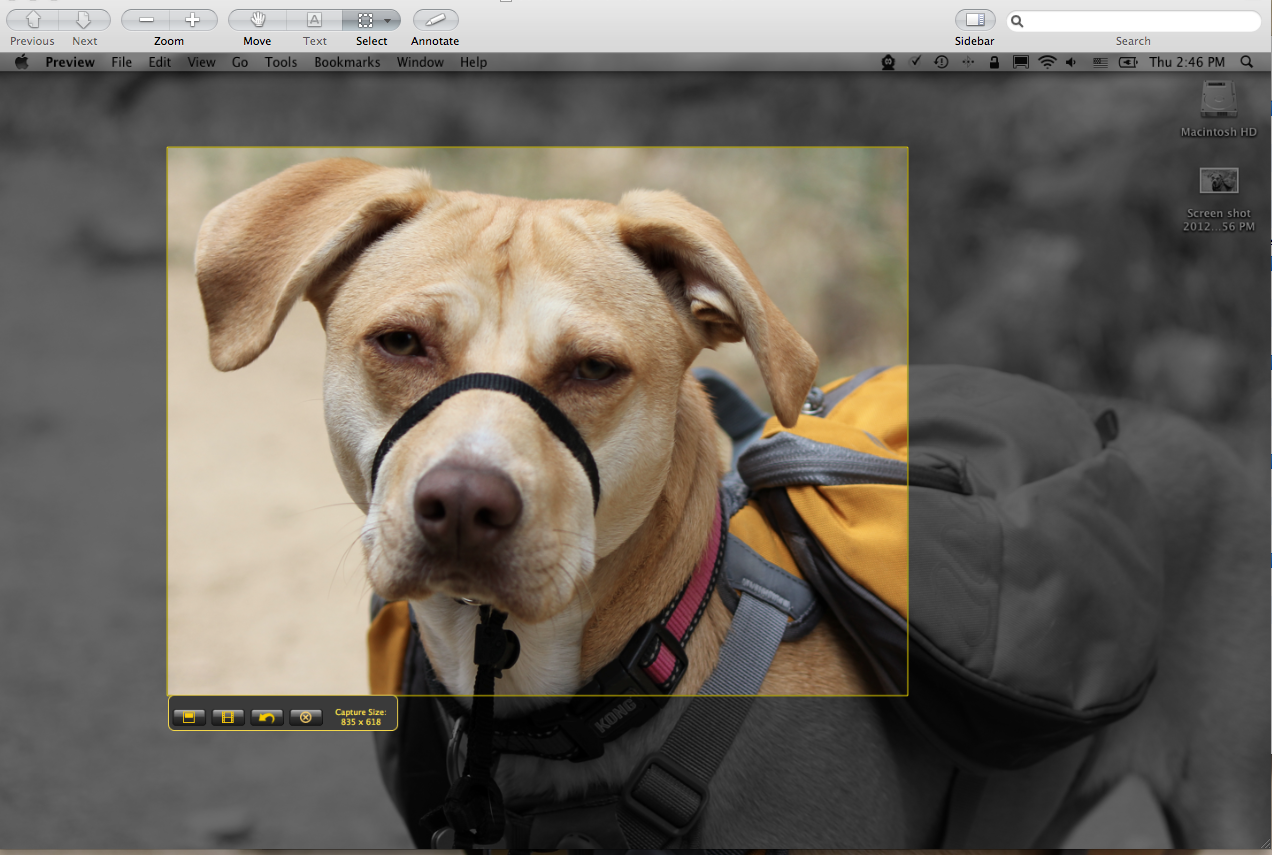Viewport: 1272px width, 855px height.
Task: Choose the Text selection tool
Action: pos(314,19)
